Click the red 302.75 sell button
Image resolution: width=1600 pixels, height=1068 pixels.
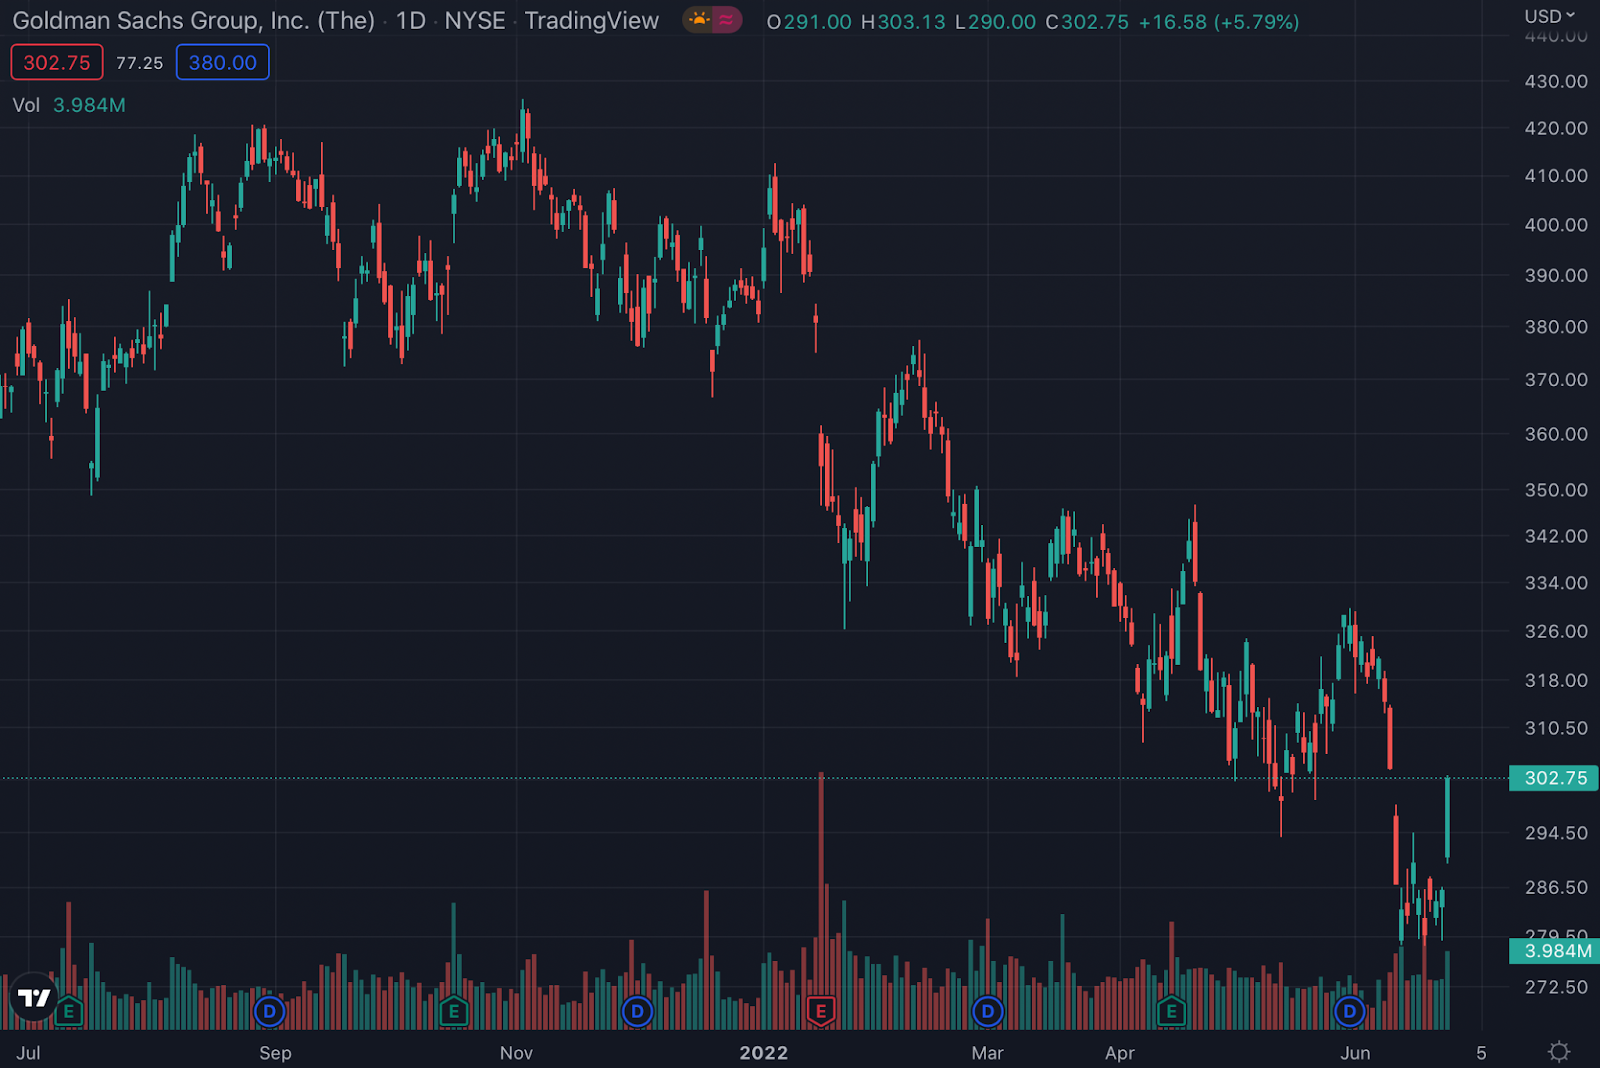click(57, 62)
